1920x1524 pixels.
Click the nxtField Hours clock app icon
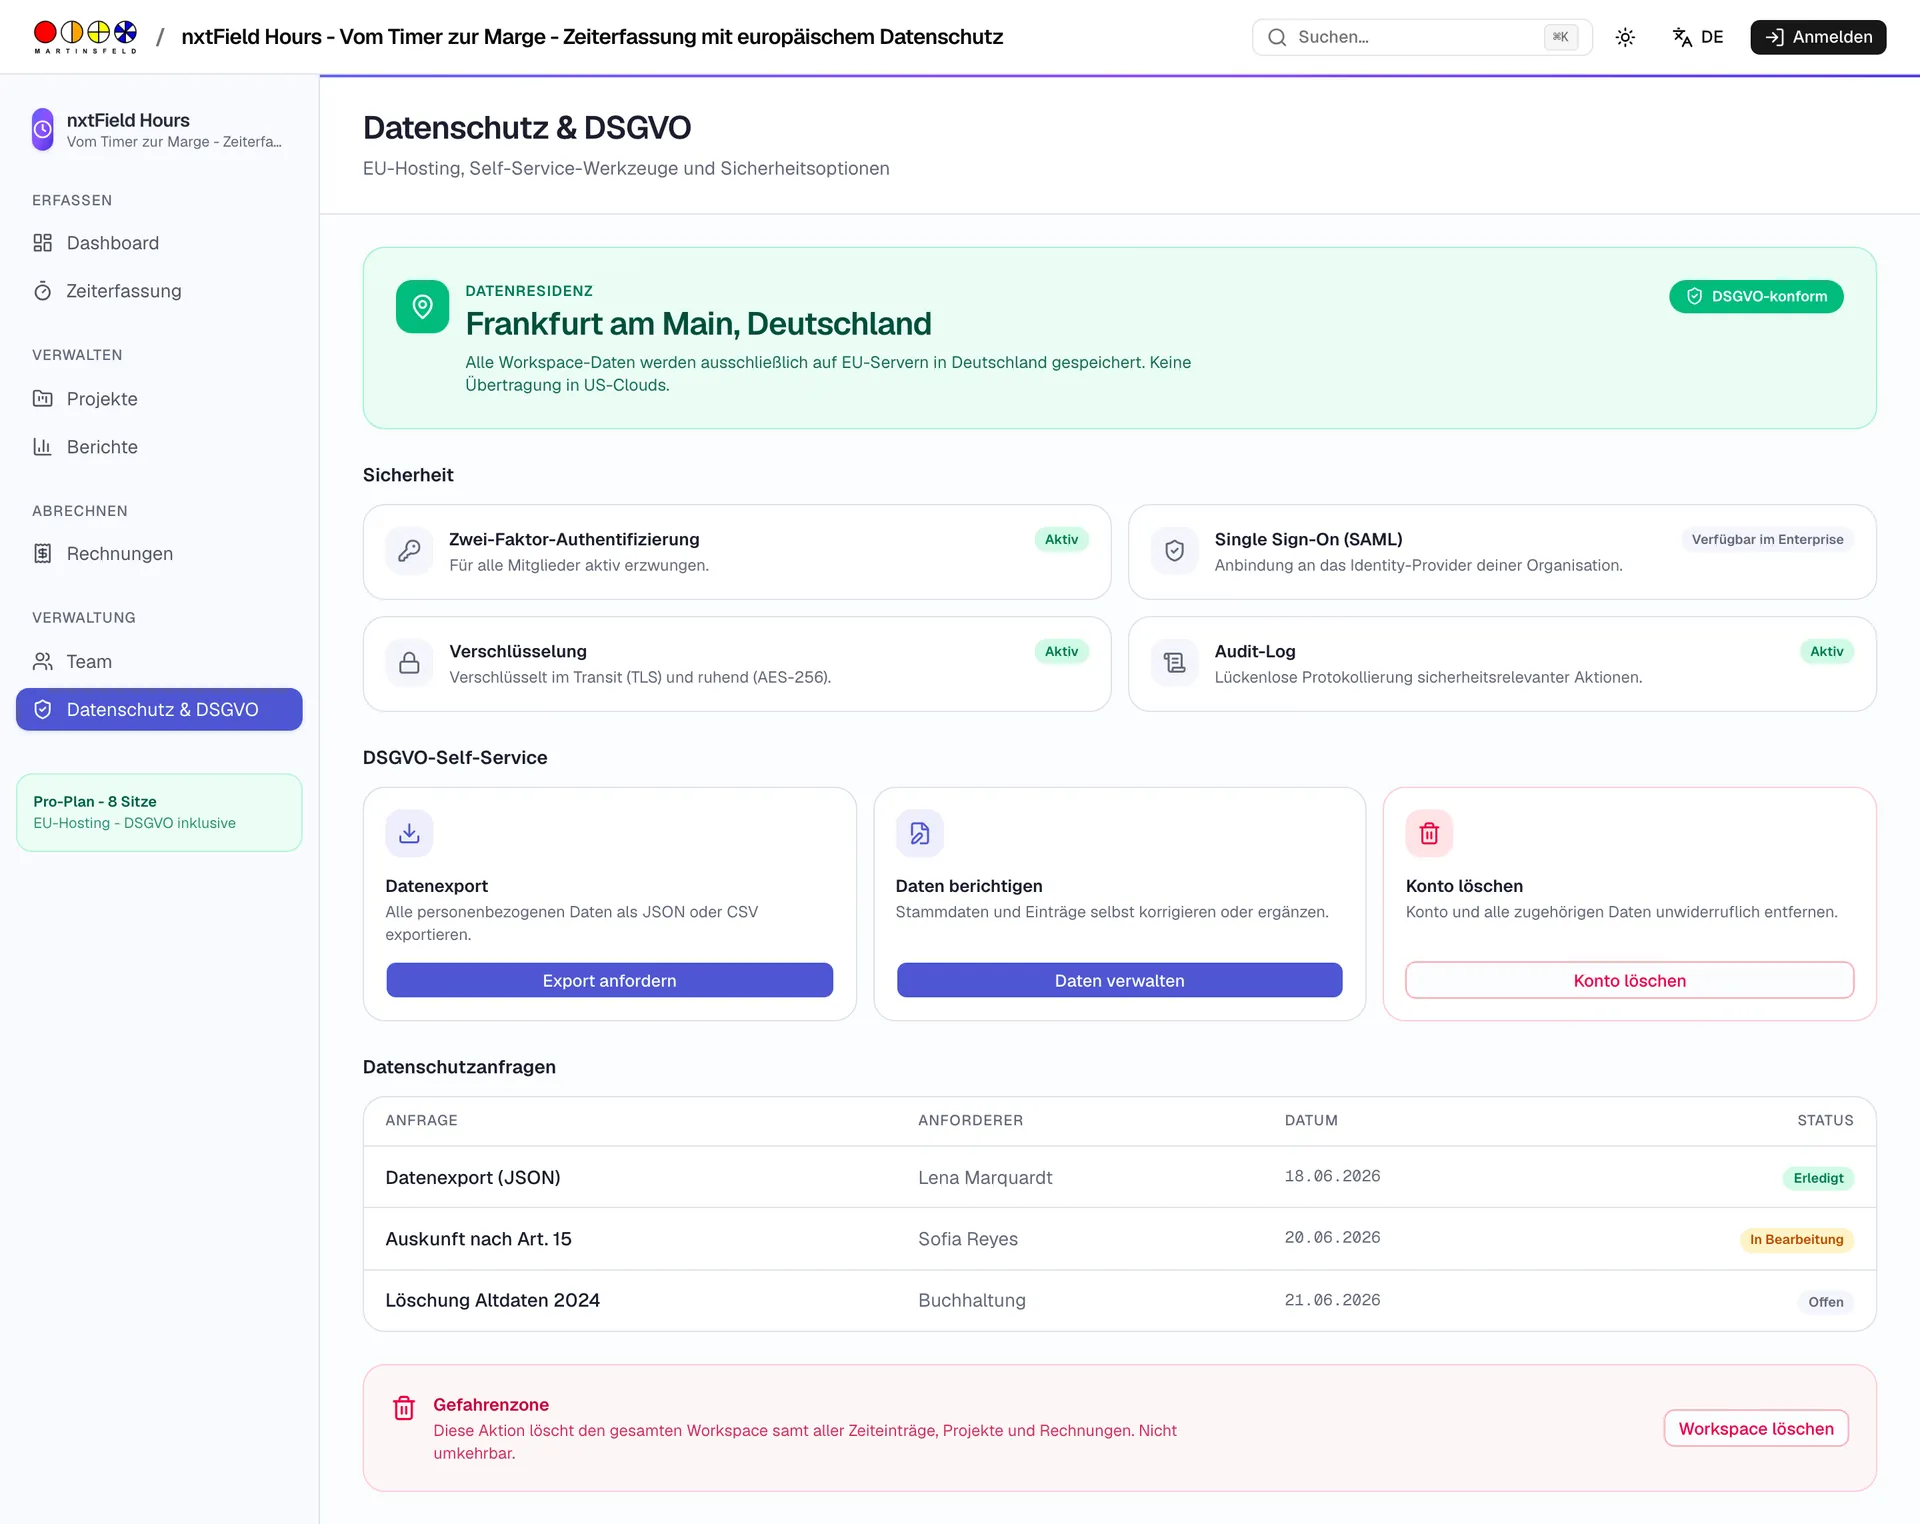[43, 129]
